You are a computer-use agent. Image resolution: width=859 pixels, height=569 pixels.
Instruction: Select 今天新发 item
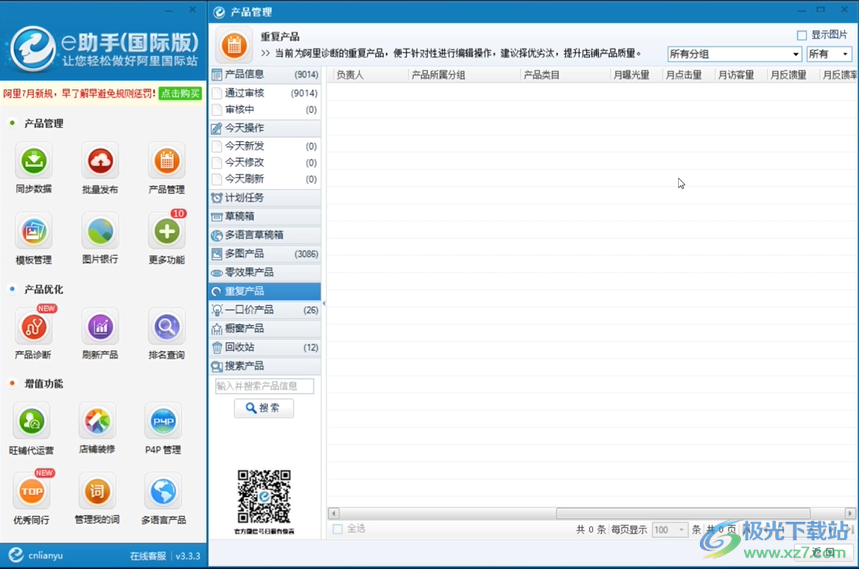coord(265,146)
